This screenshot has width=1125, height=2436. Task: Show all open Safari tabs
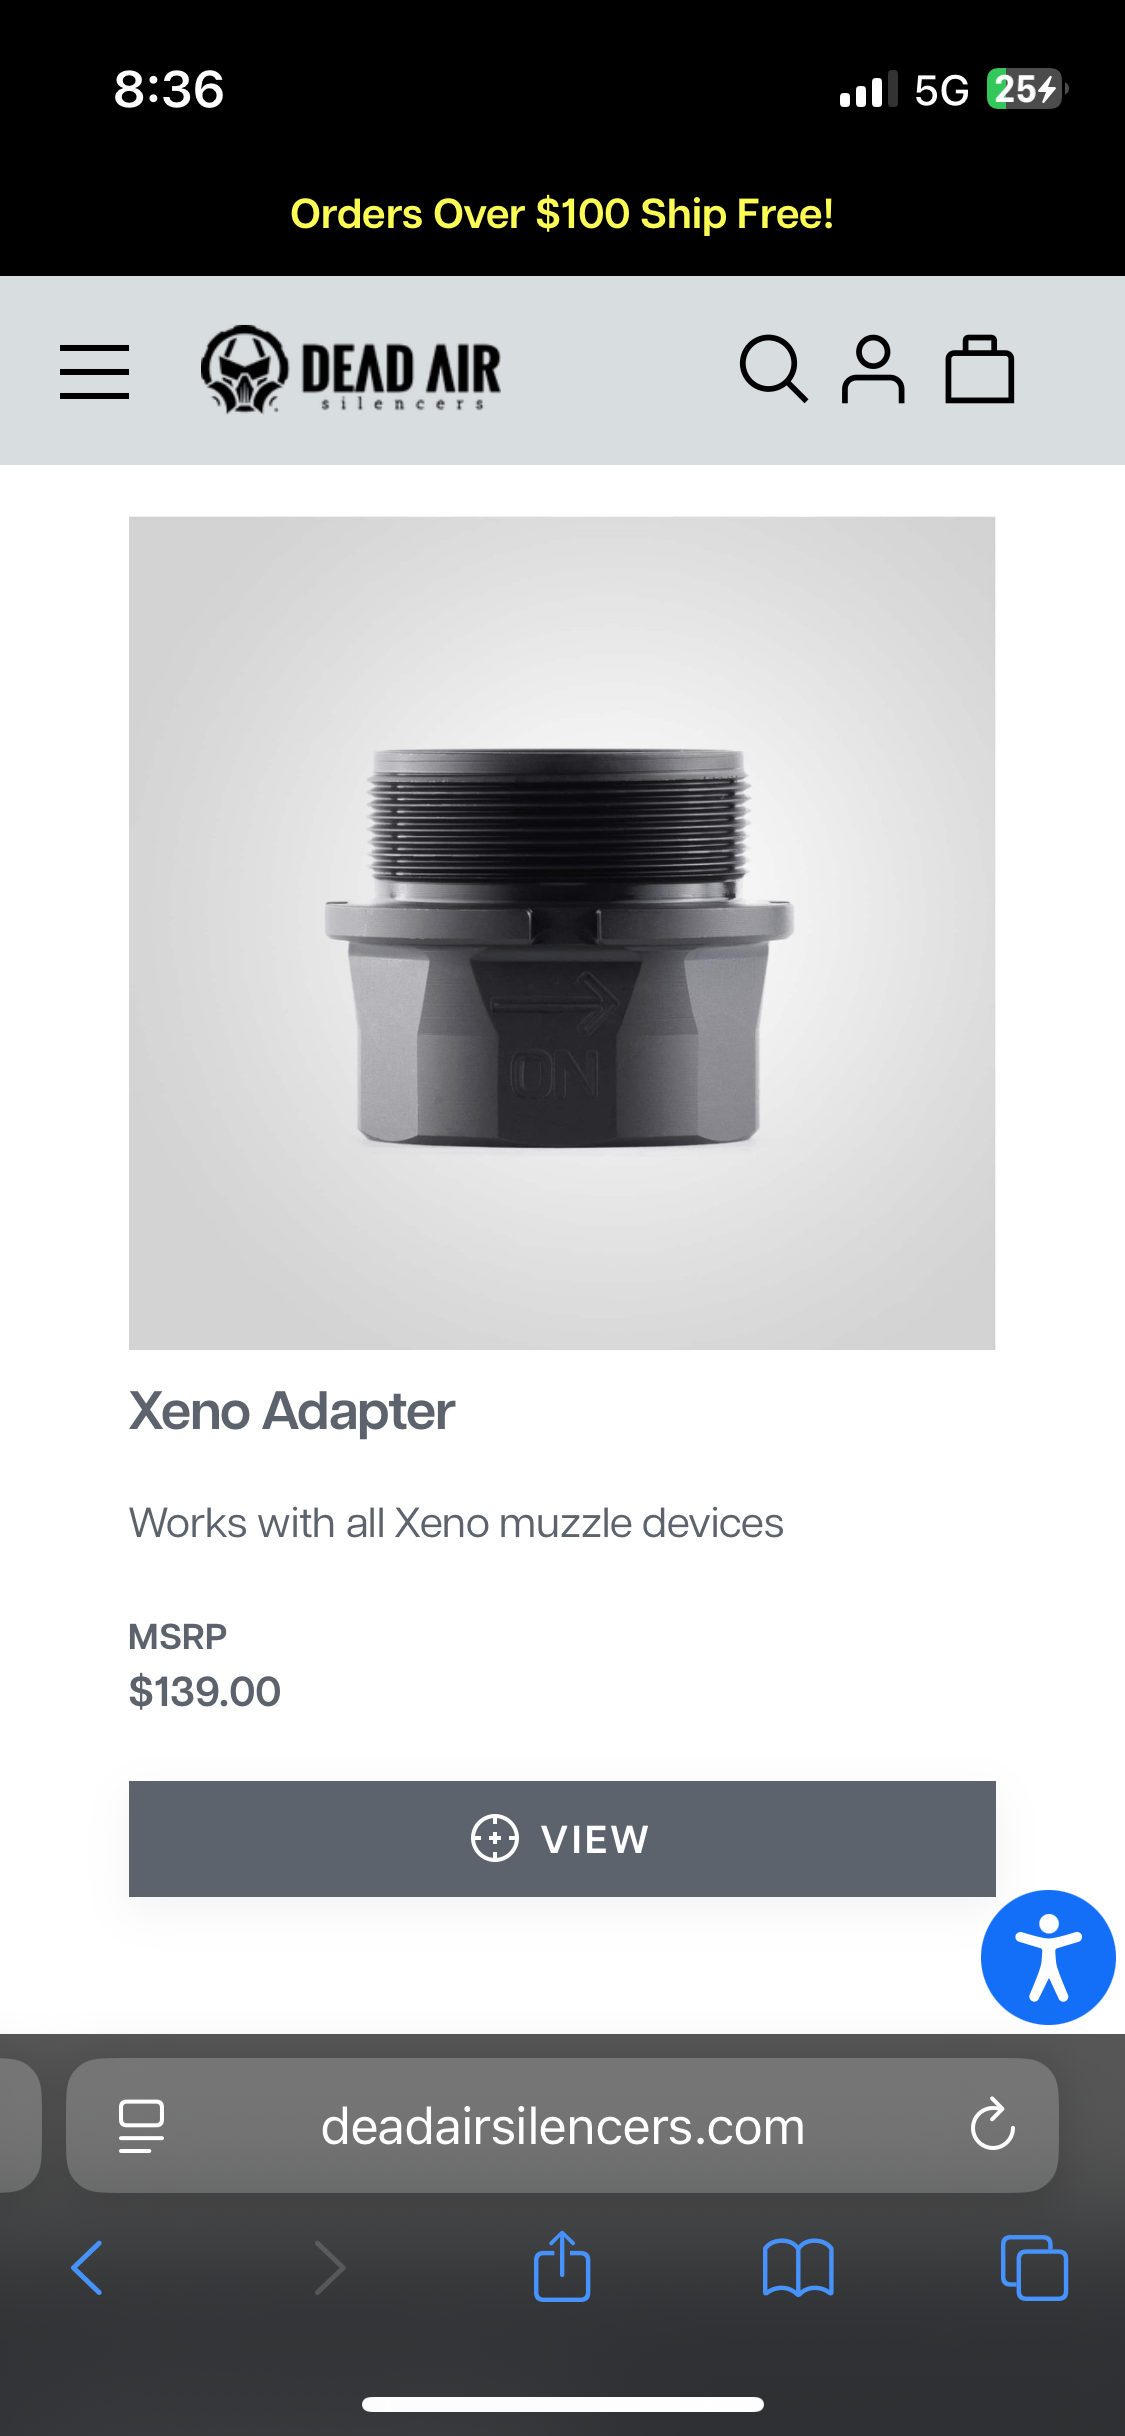coord(1034,2267)
